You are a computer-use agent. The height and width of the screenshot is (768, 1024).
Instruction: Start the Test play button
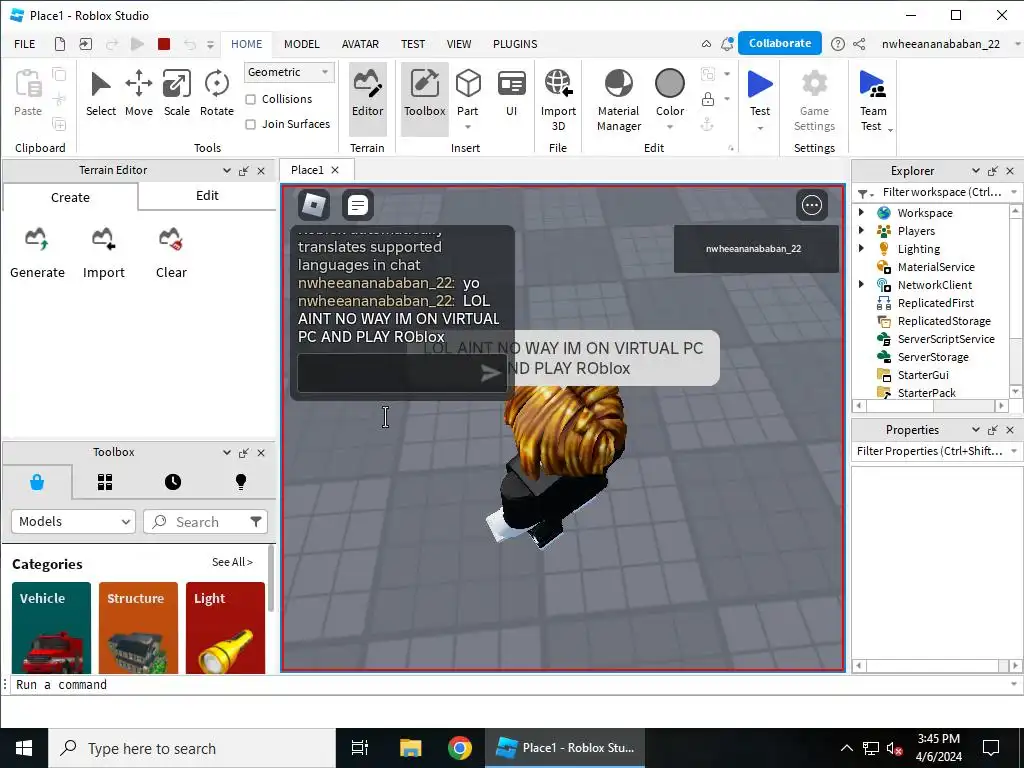[x=760, y=85]
